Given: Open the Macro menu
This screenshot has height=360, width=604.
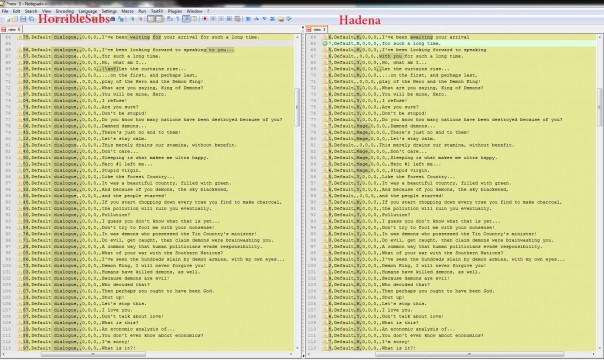Looking at the screenshot, I should (128, 11).
